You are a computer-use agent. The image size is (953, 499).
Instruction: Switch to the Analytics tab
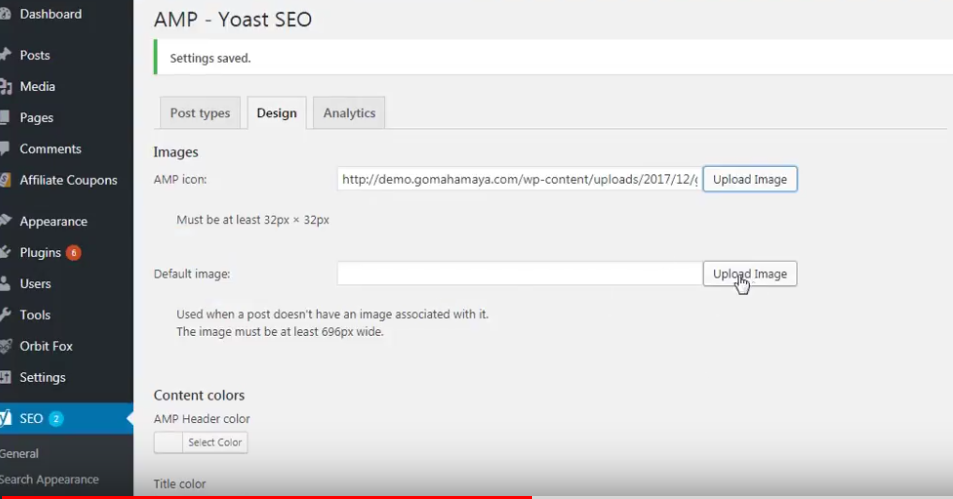[349, 113]
